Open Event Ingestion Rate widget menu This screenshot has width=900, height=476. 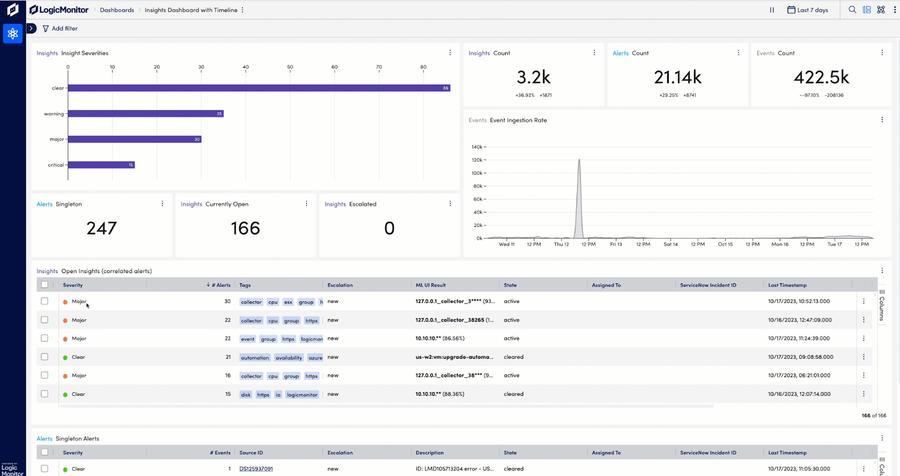[882, 120]
